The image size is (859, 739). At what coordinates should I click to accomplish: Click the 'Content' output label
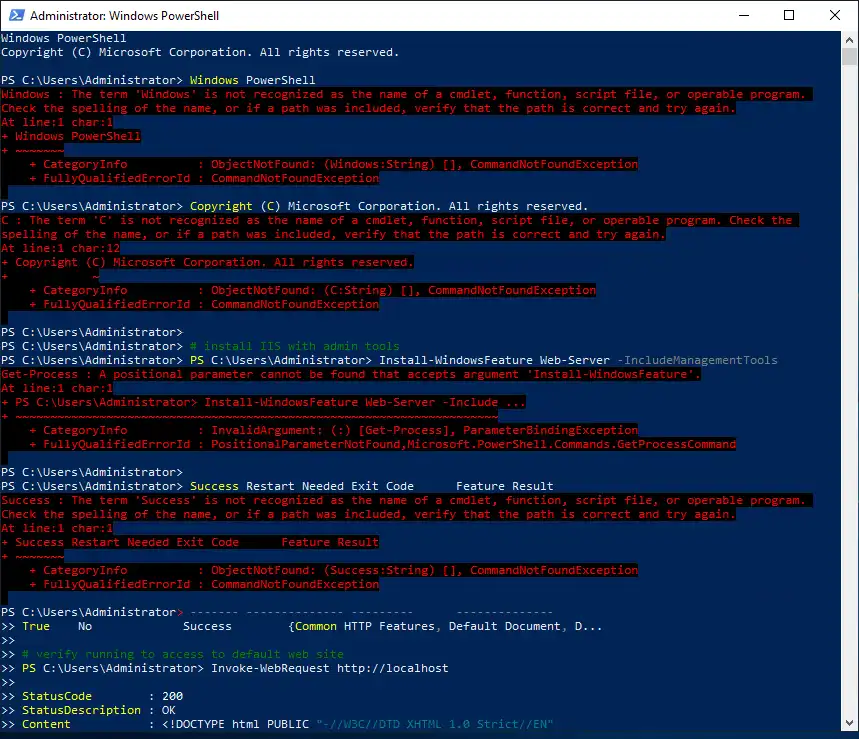(x=47, y=724)
